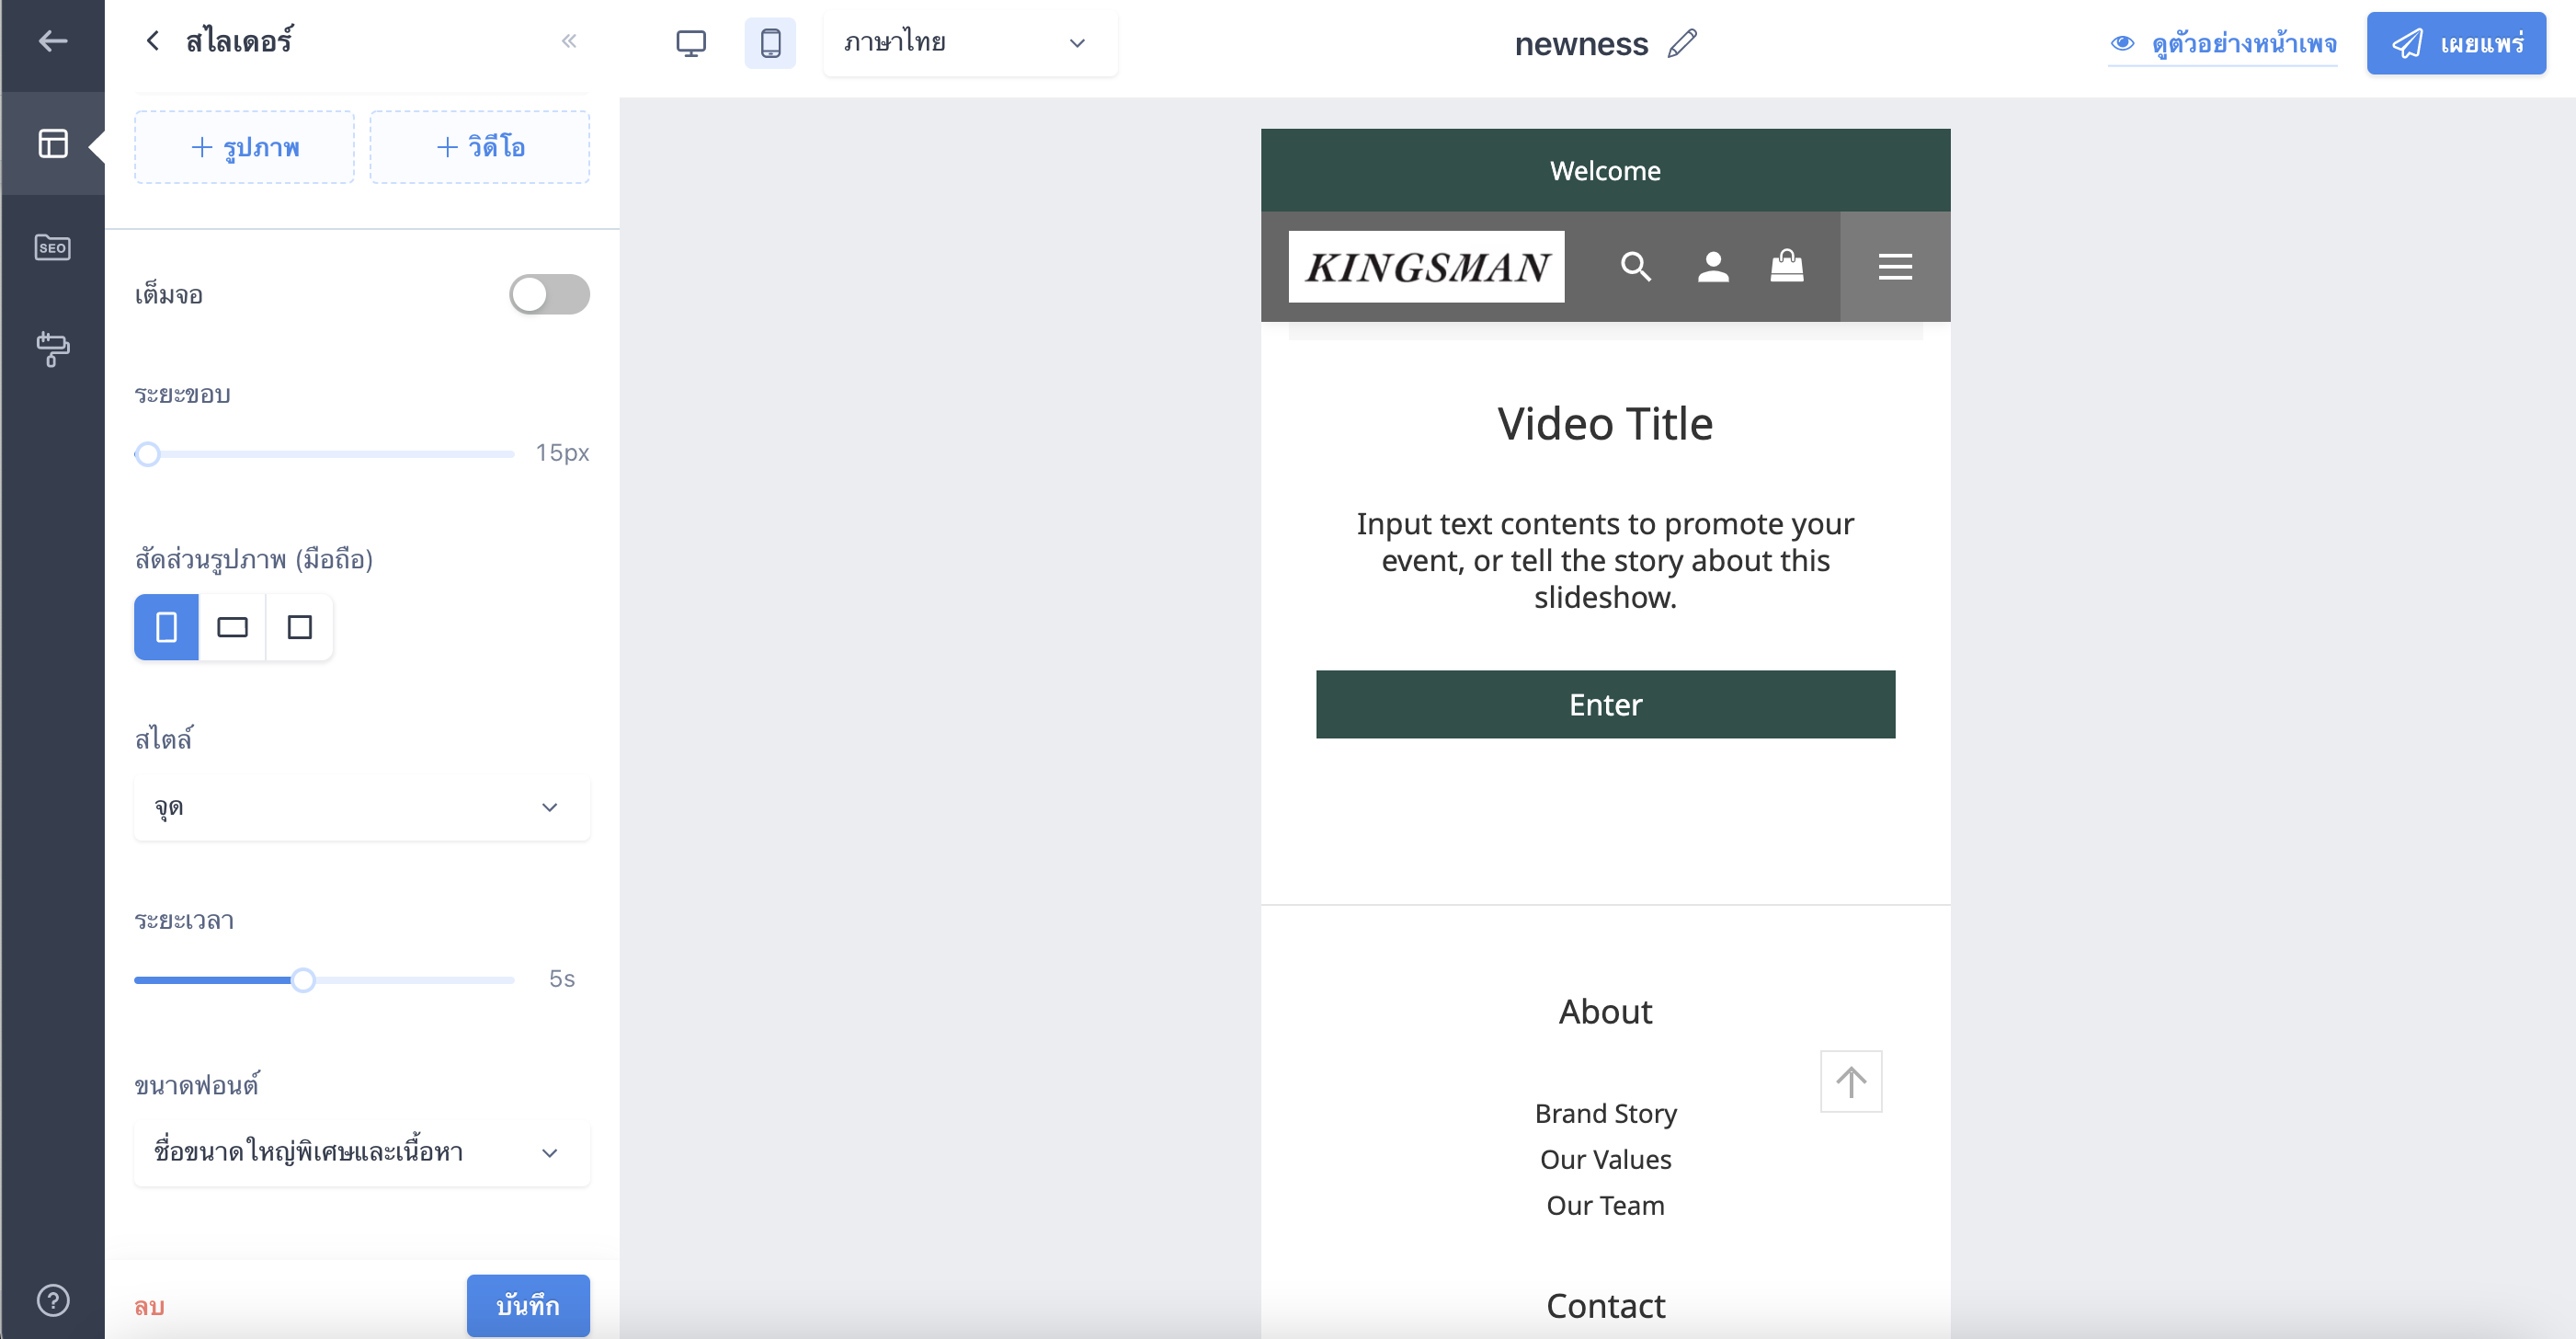Open the page layout sidebar icon

tap(52, 144)
